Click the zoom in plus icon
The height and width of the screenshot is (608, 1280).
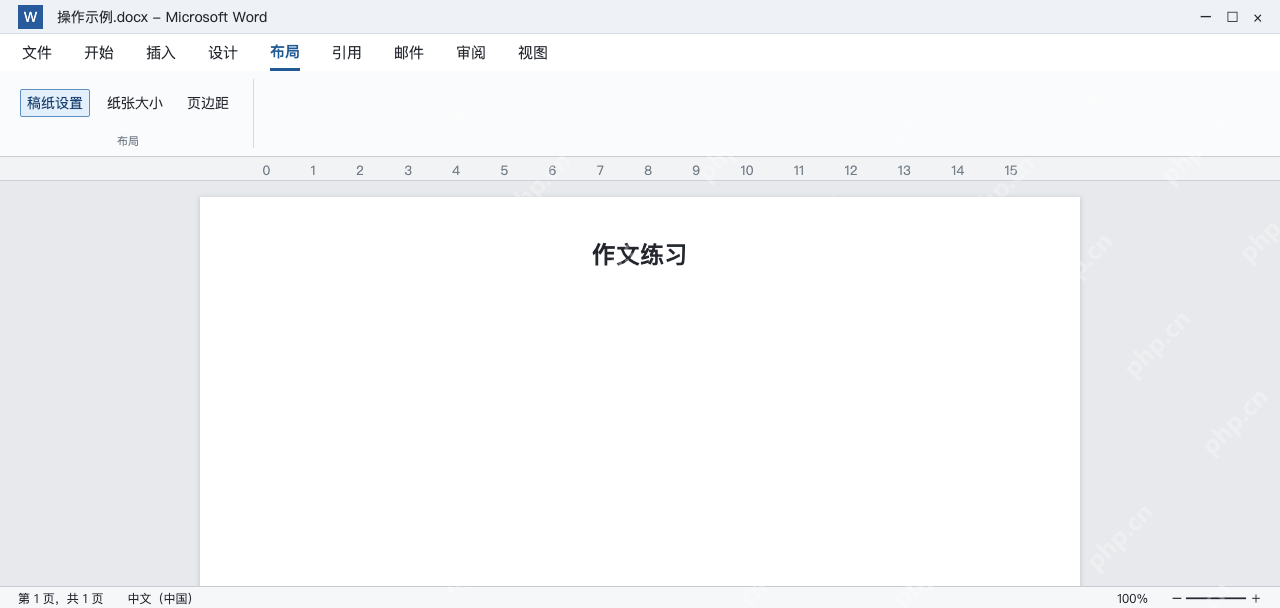point(1256,598)
